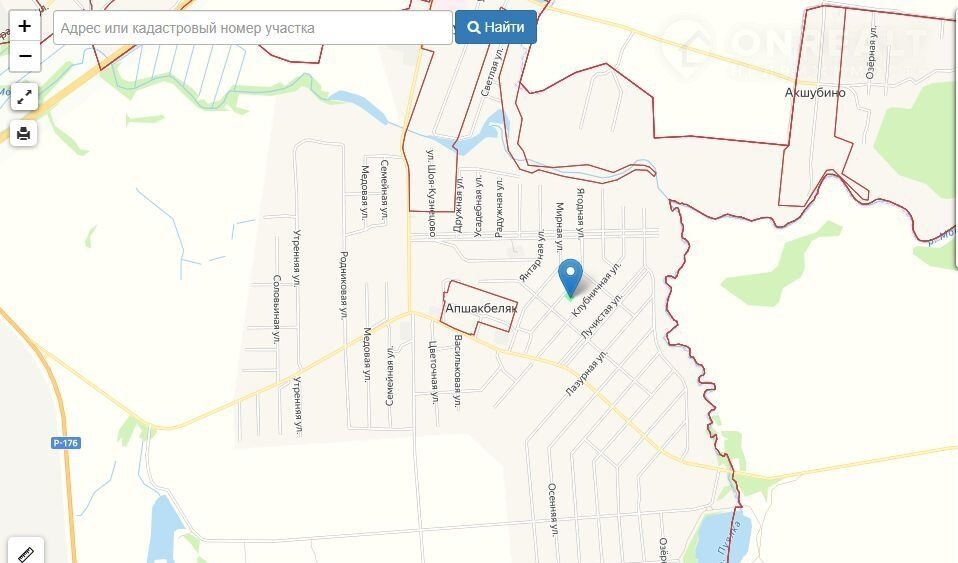
Task: Select Клубничная ул. street label
Action: pos(595,290)
